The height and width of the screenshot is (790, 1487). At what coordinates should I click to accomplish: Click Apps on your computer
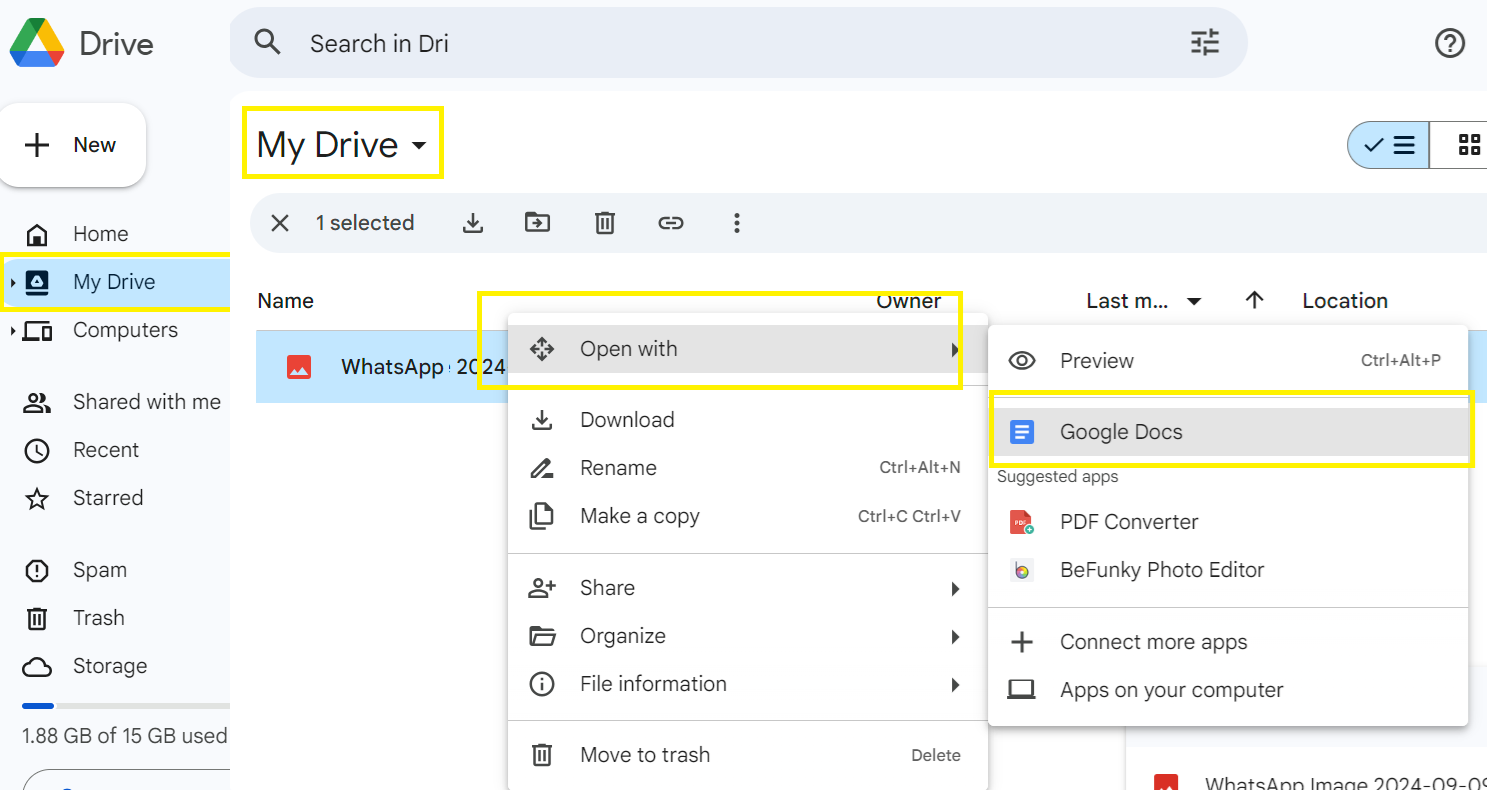coord(1228,690)
